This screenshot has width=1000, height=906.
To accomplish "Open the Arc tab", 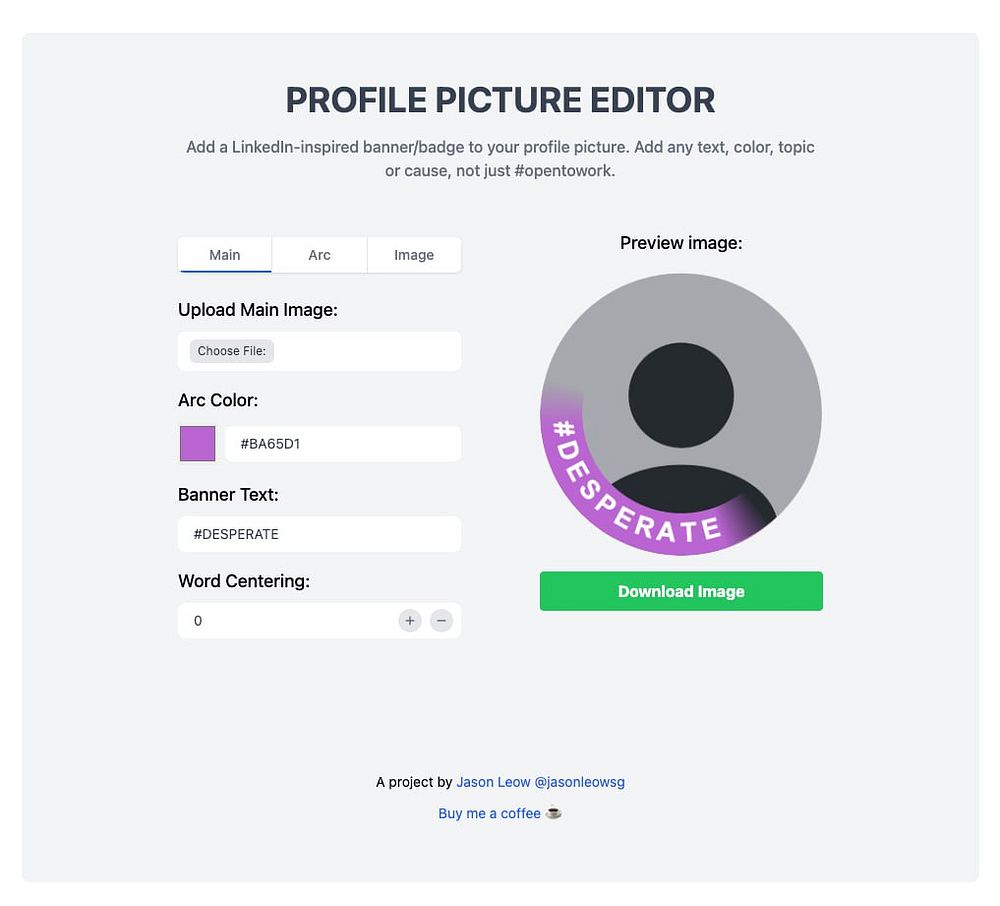I will coord(319,255).
